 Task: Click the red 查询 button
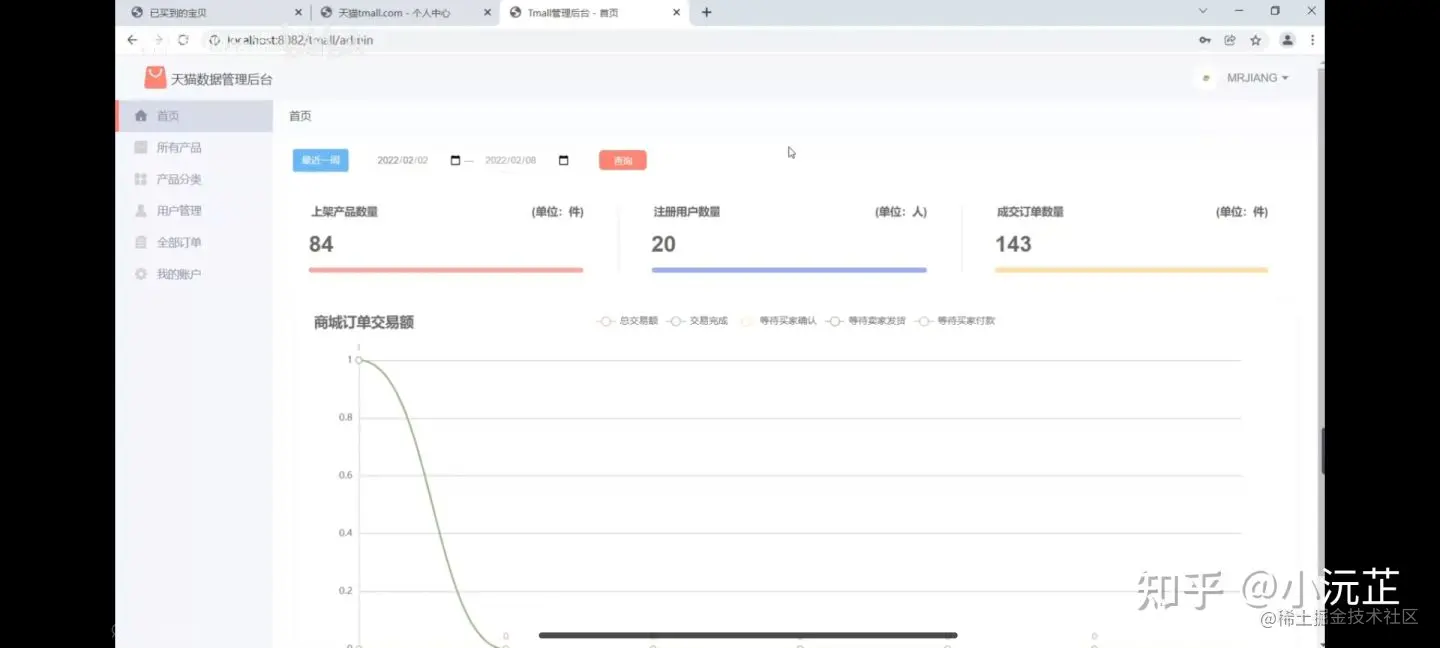coord(623,160)
